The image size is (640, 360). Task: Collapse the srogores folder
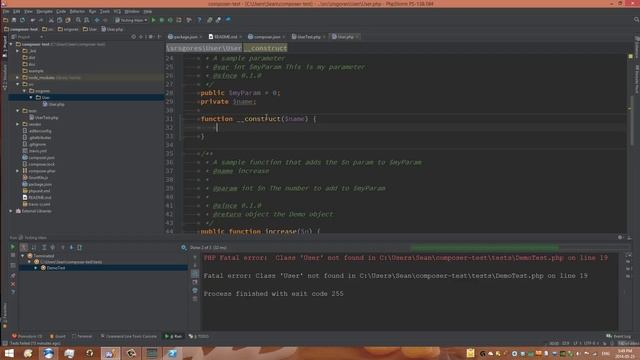coord(24,91)
